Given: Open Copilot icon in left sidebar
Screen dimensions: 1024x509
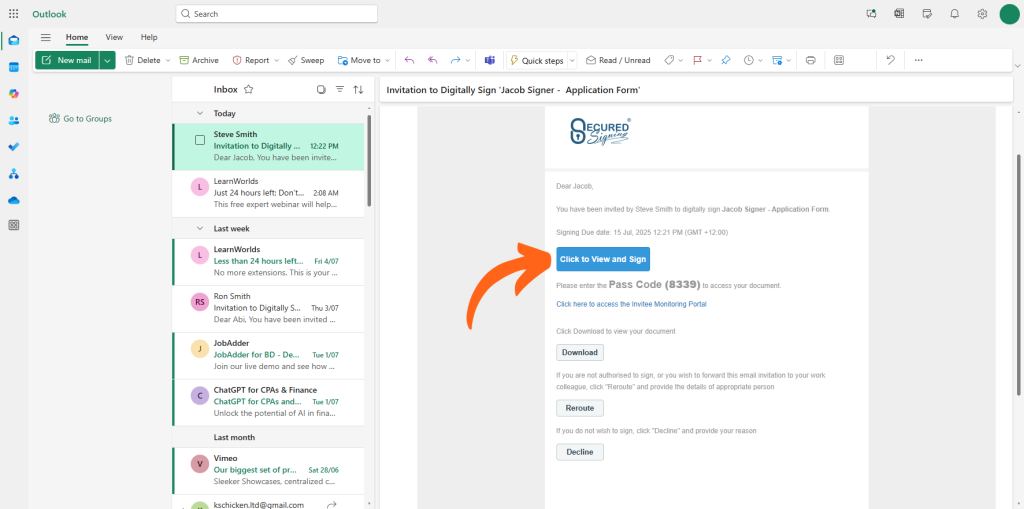Looking at the screenshot, I should pos(14,93).
